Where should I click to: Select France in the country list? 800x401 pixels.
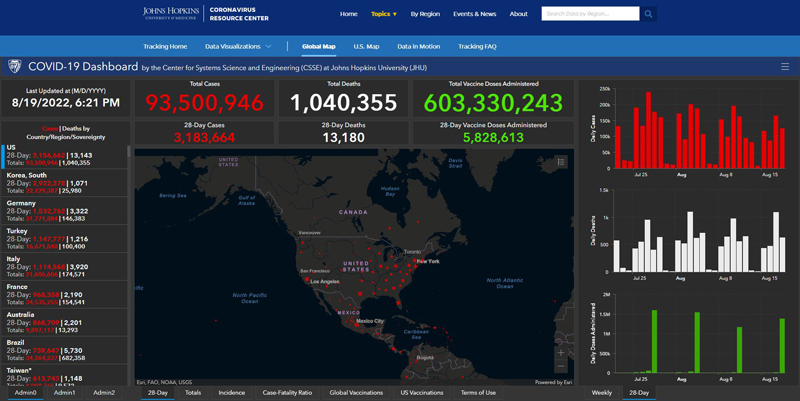[x=64, y=294]
